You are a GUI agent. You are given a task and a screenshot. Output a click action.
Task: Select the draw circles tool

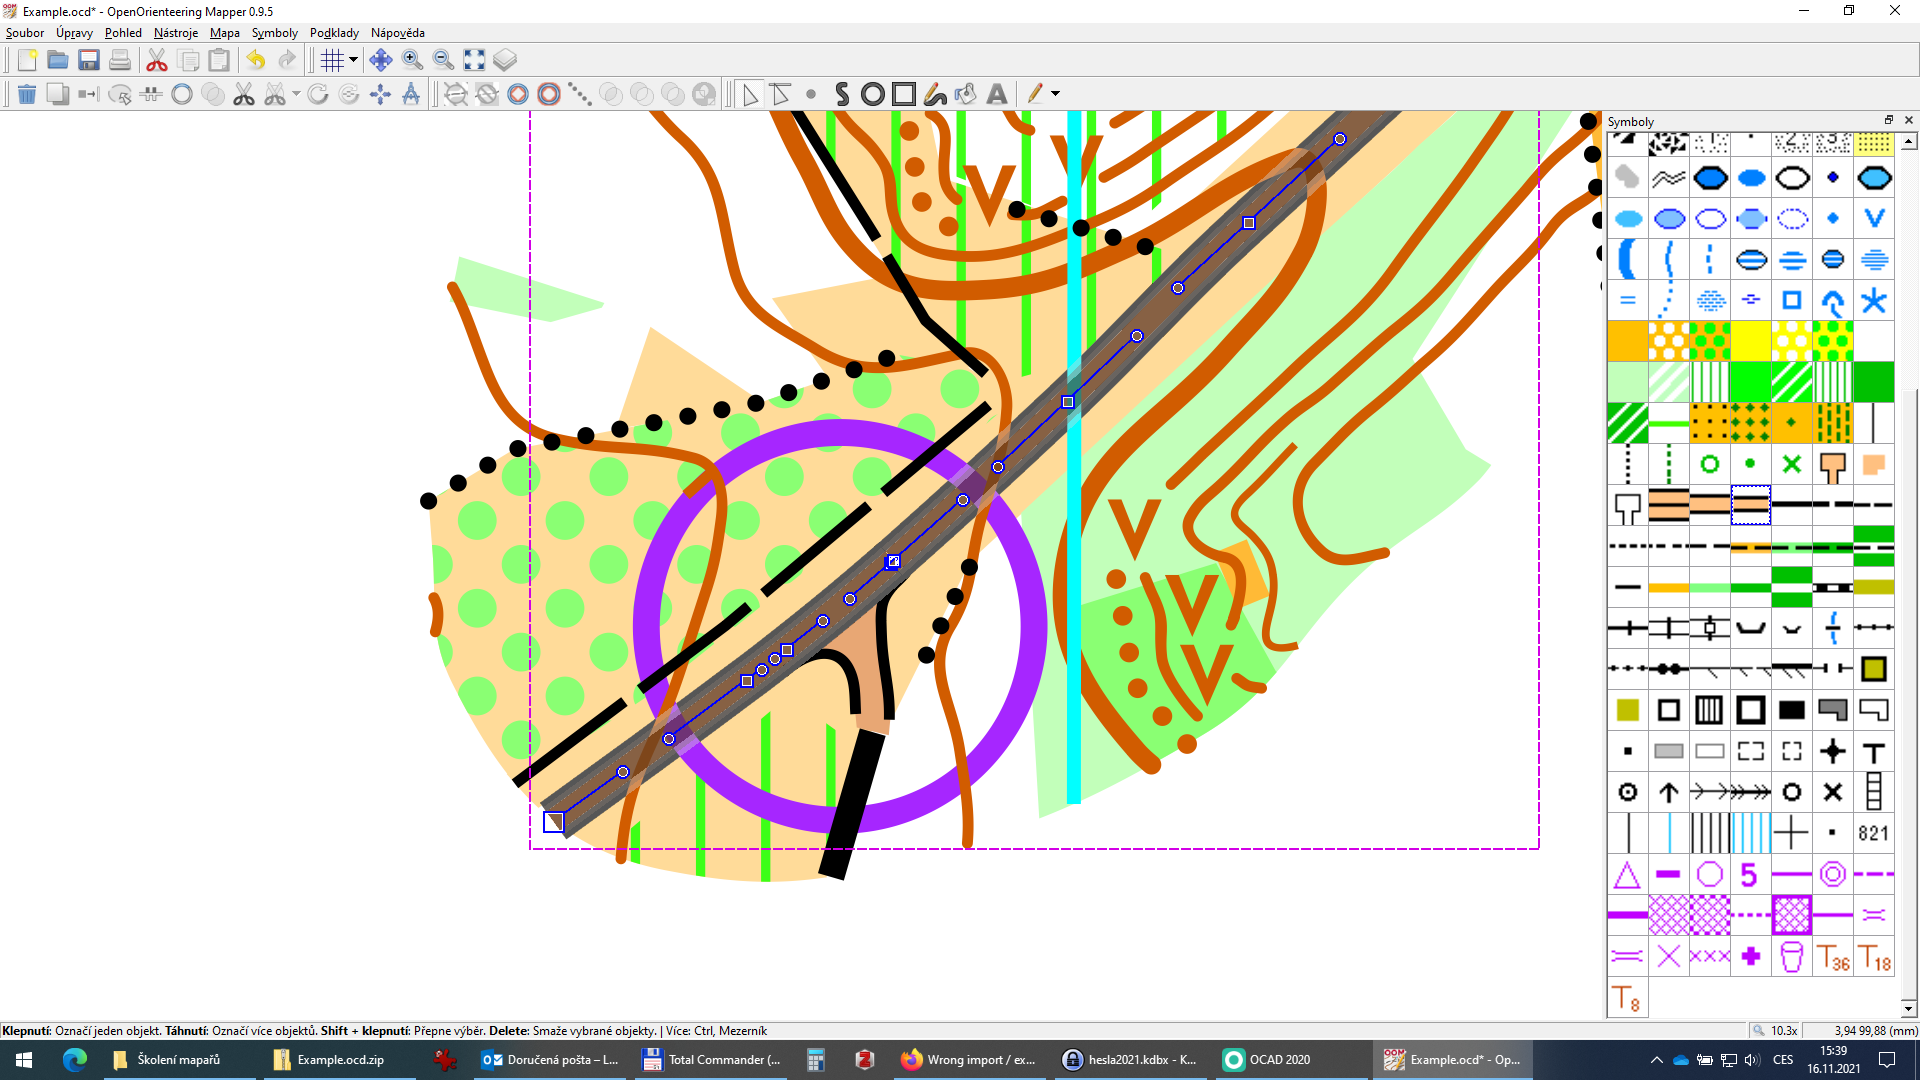(872, 94)
